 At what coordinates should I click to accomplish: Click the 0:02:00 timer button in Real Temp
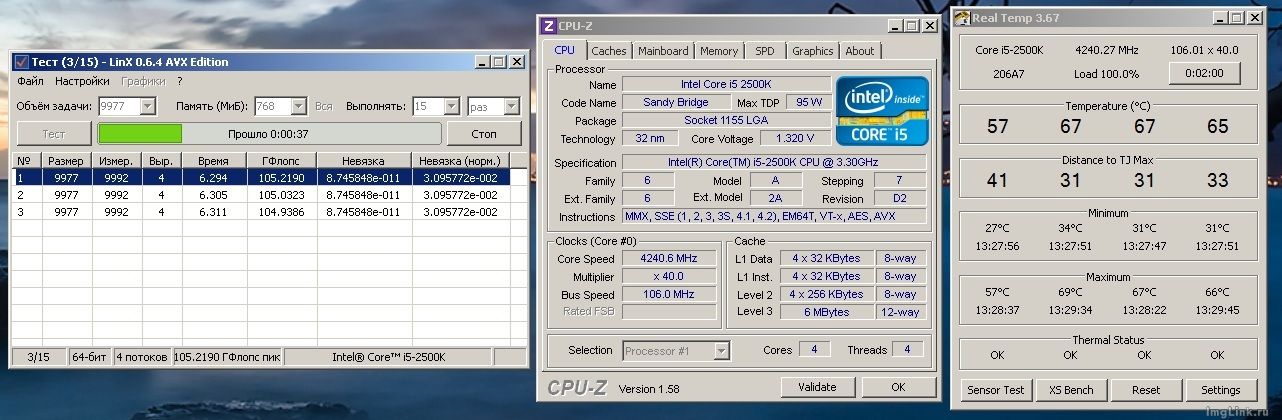click(x=1204, y=74)
